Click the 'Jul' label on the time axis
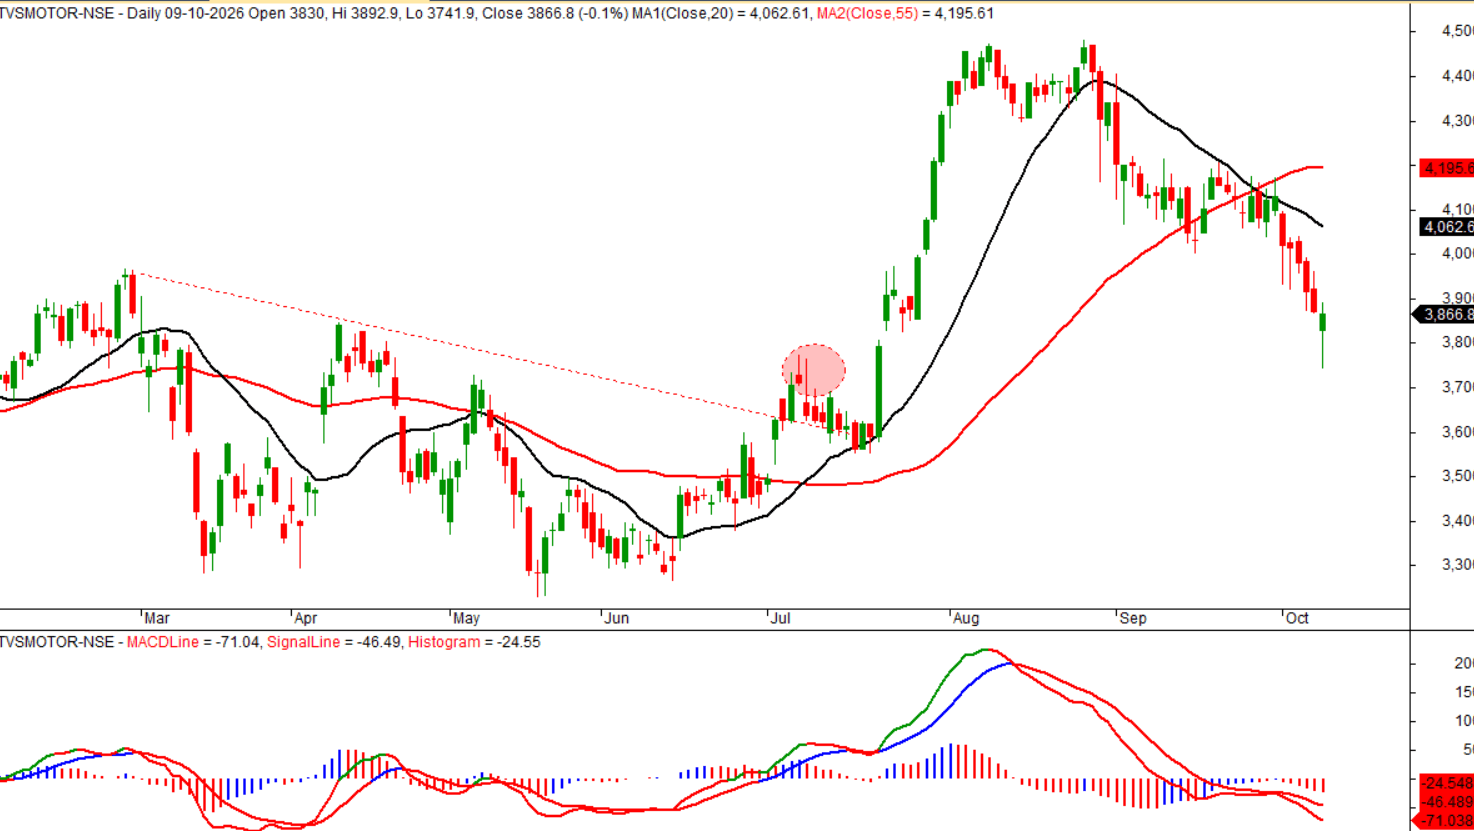1474x831 pixels. [780, 618]
